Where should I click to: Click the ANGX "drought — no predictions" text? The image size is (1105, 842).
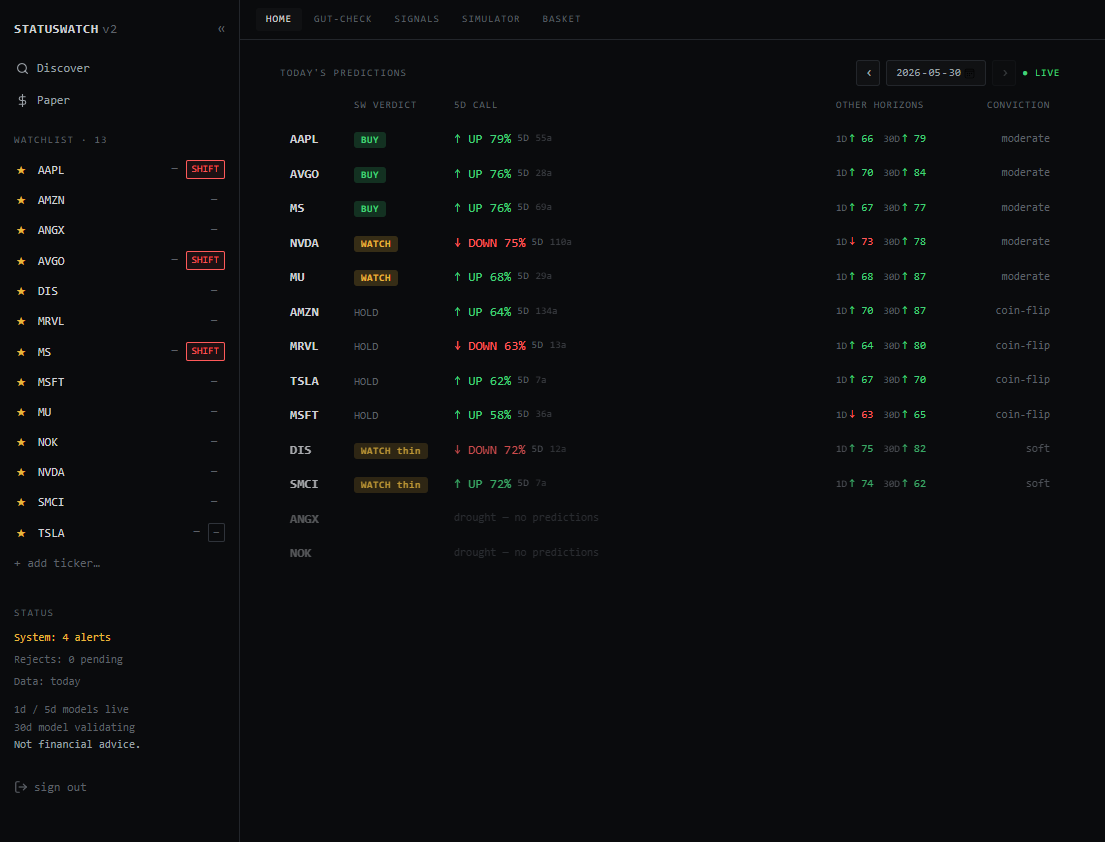point(526,517)
